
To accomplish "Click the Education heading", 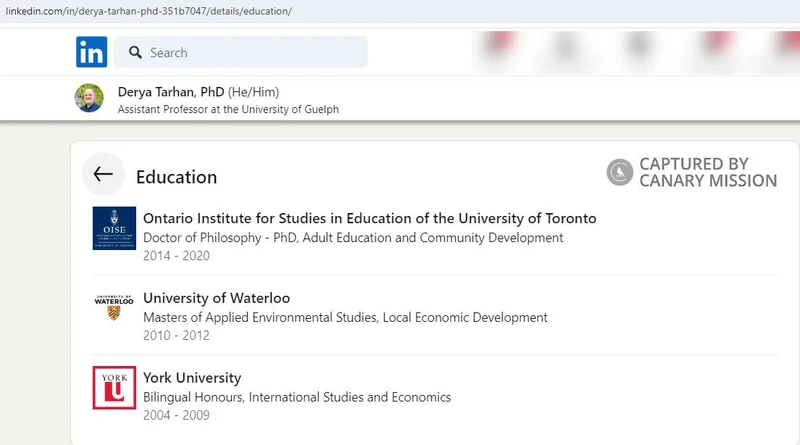I will pos(177,177).
